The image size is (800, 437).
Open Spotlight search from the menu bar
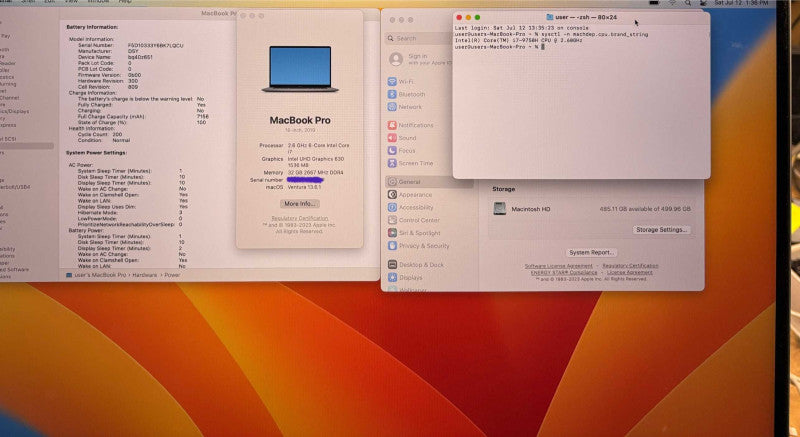[x=688, y=3]
